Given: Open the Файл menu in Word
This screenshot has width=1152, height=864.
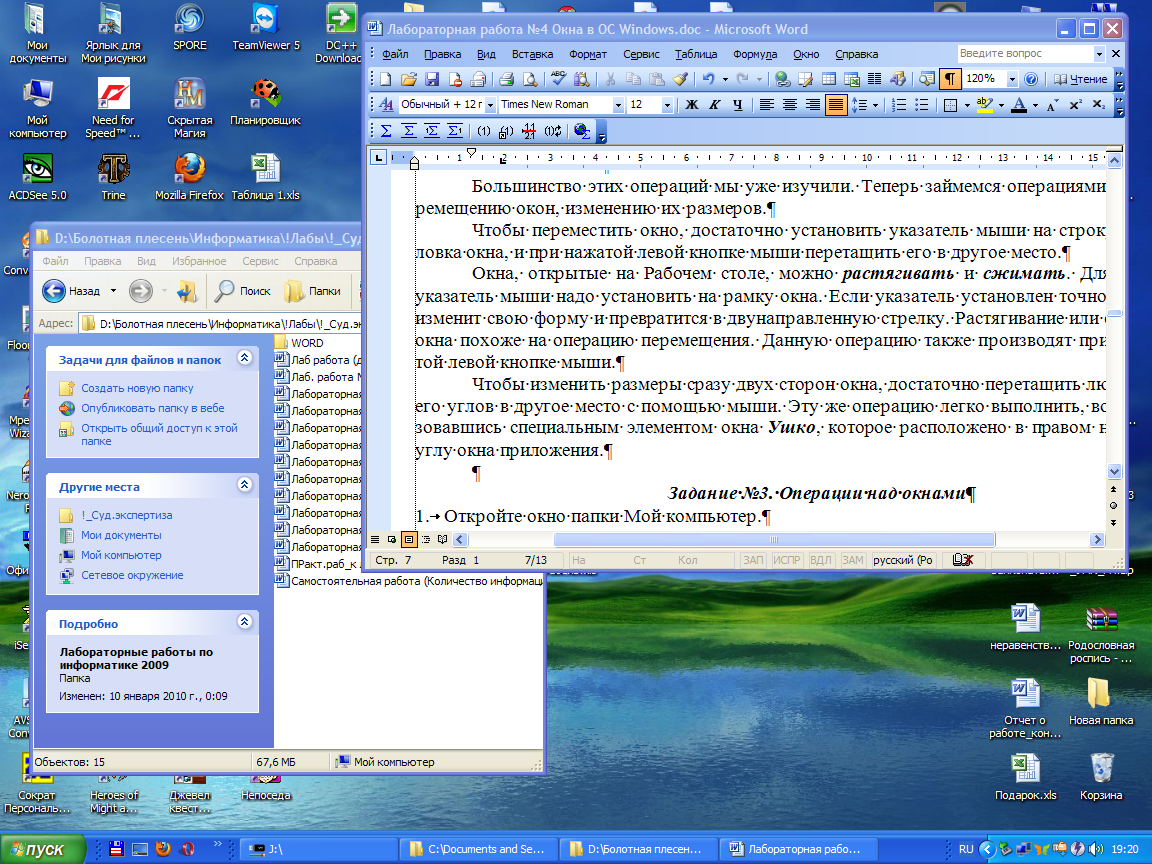Looking at the screenshot, I should pyautogui.click(x=395, y=54).
